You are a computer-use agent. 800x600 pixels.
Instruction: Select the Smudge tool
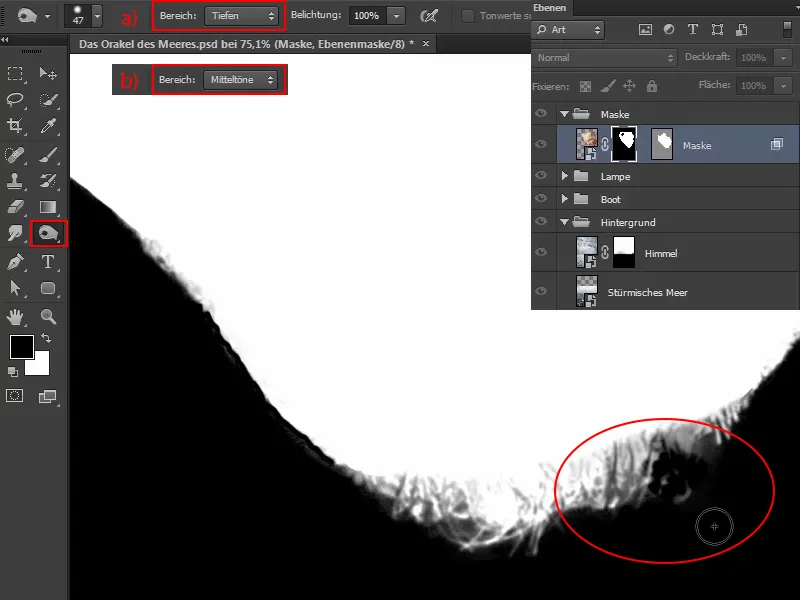15,234
